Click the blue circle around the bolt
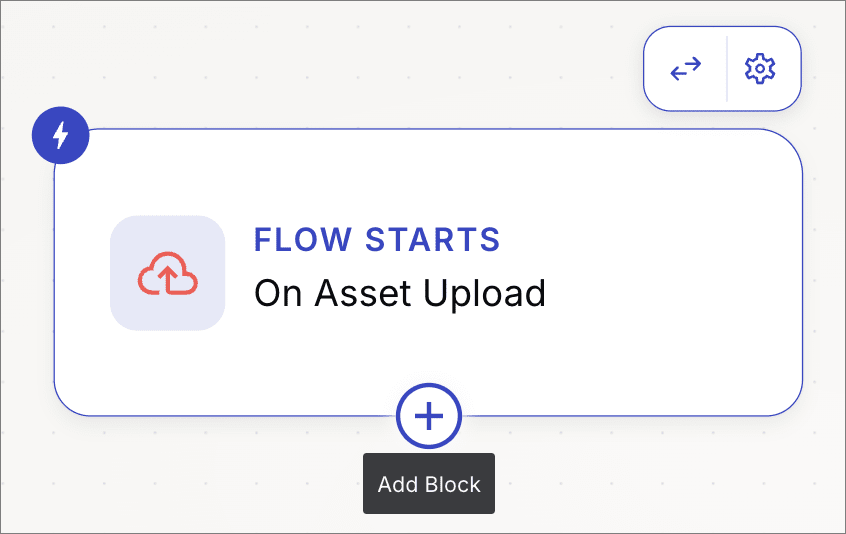846x534 pixels. click(x=60, y=135)
